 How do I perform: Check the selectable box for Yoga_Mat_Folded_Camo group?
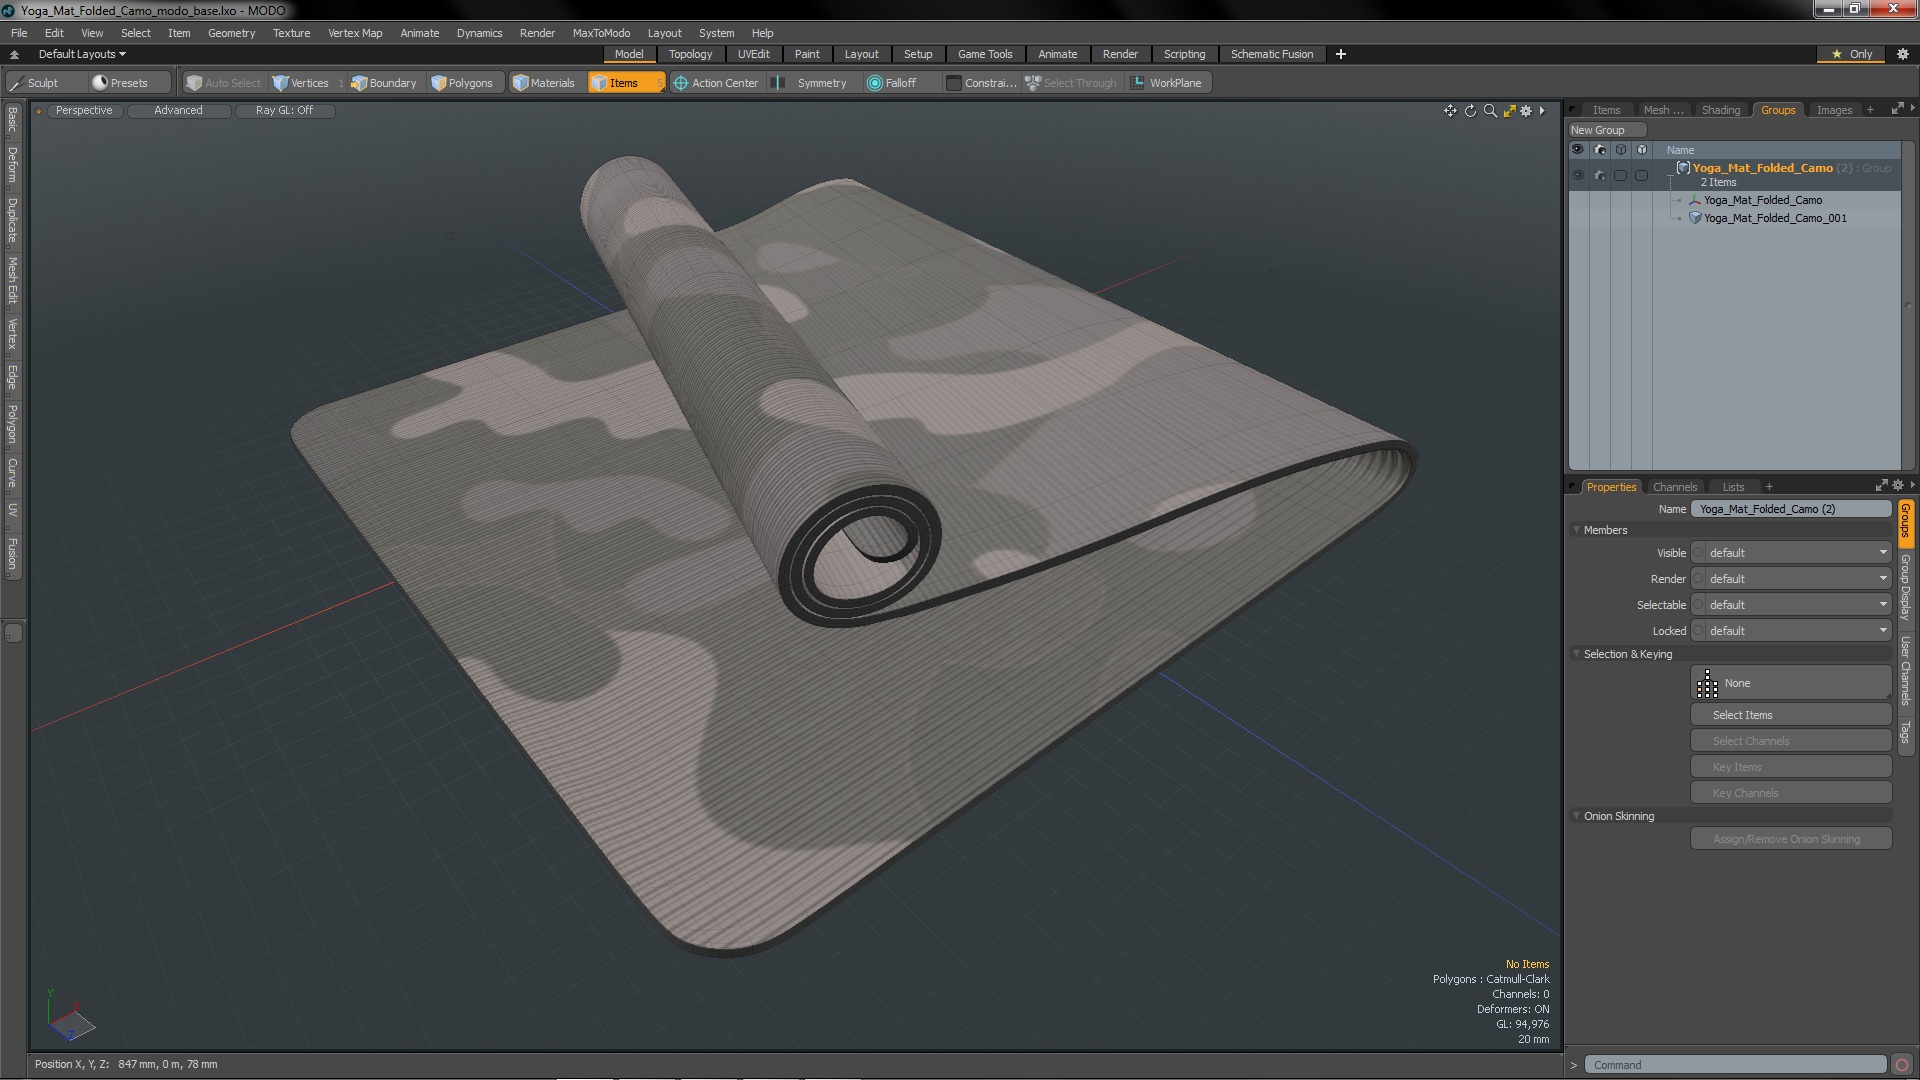[x=1620, y=175]
